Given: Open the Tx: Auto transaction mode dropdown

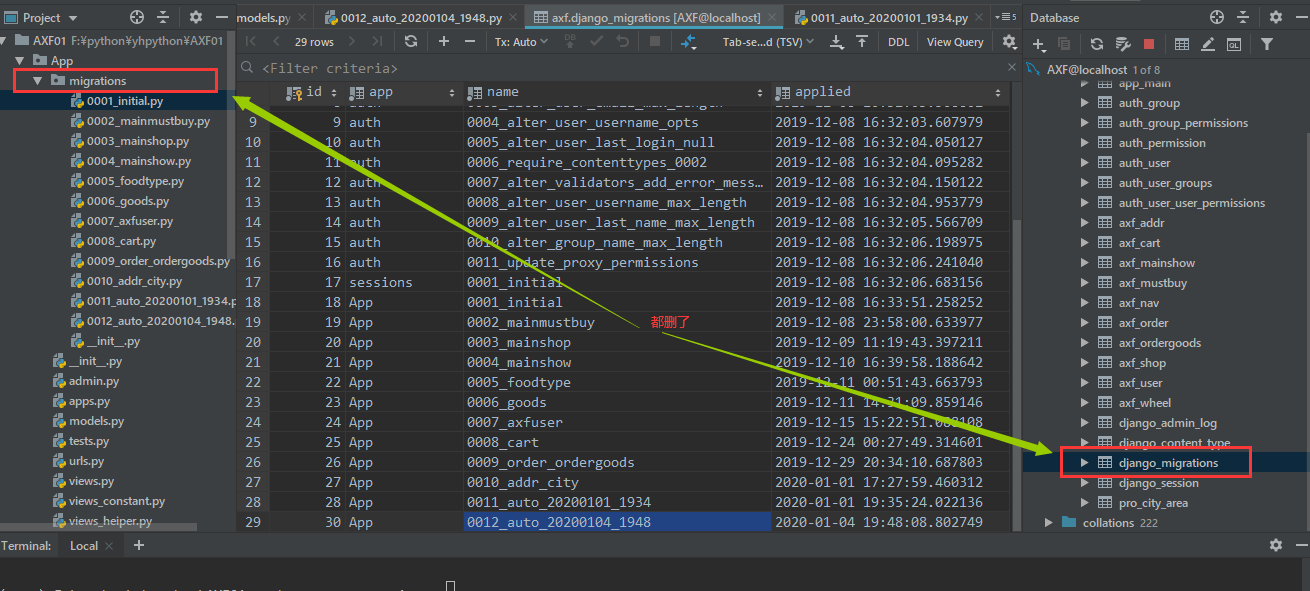Looking at the screenshot, I should click(517, 42).
